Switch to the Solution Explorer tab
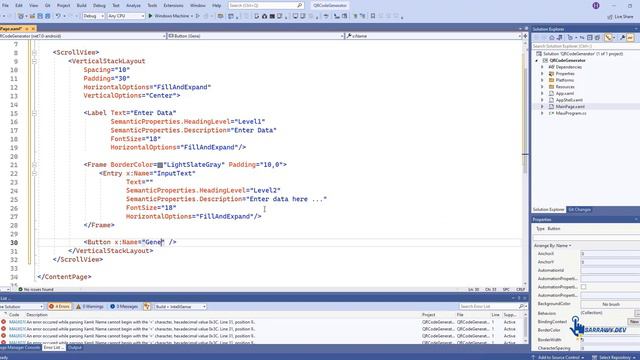The width and height of the screenshot is (640, 360). (548, 210)
